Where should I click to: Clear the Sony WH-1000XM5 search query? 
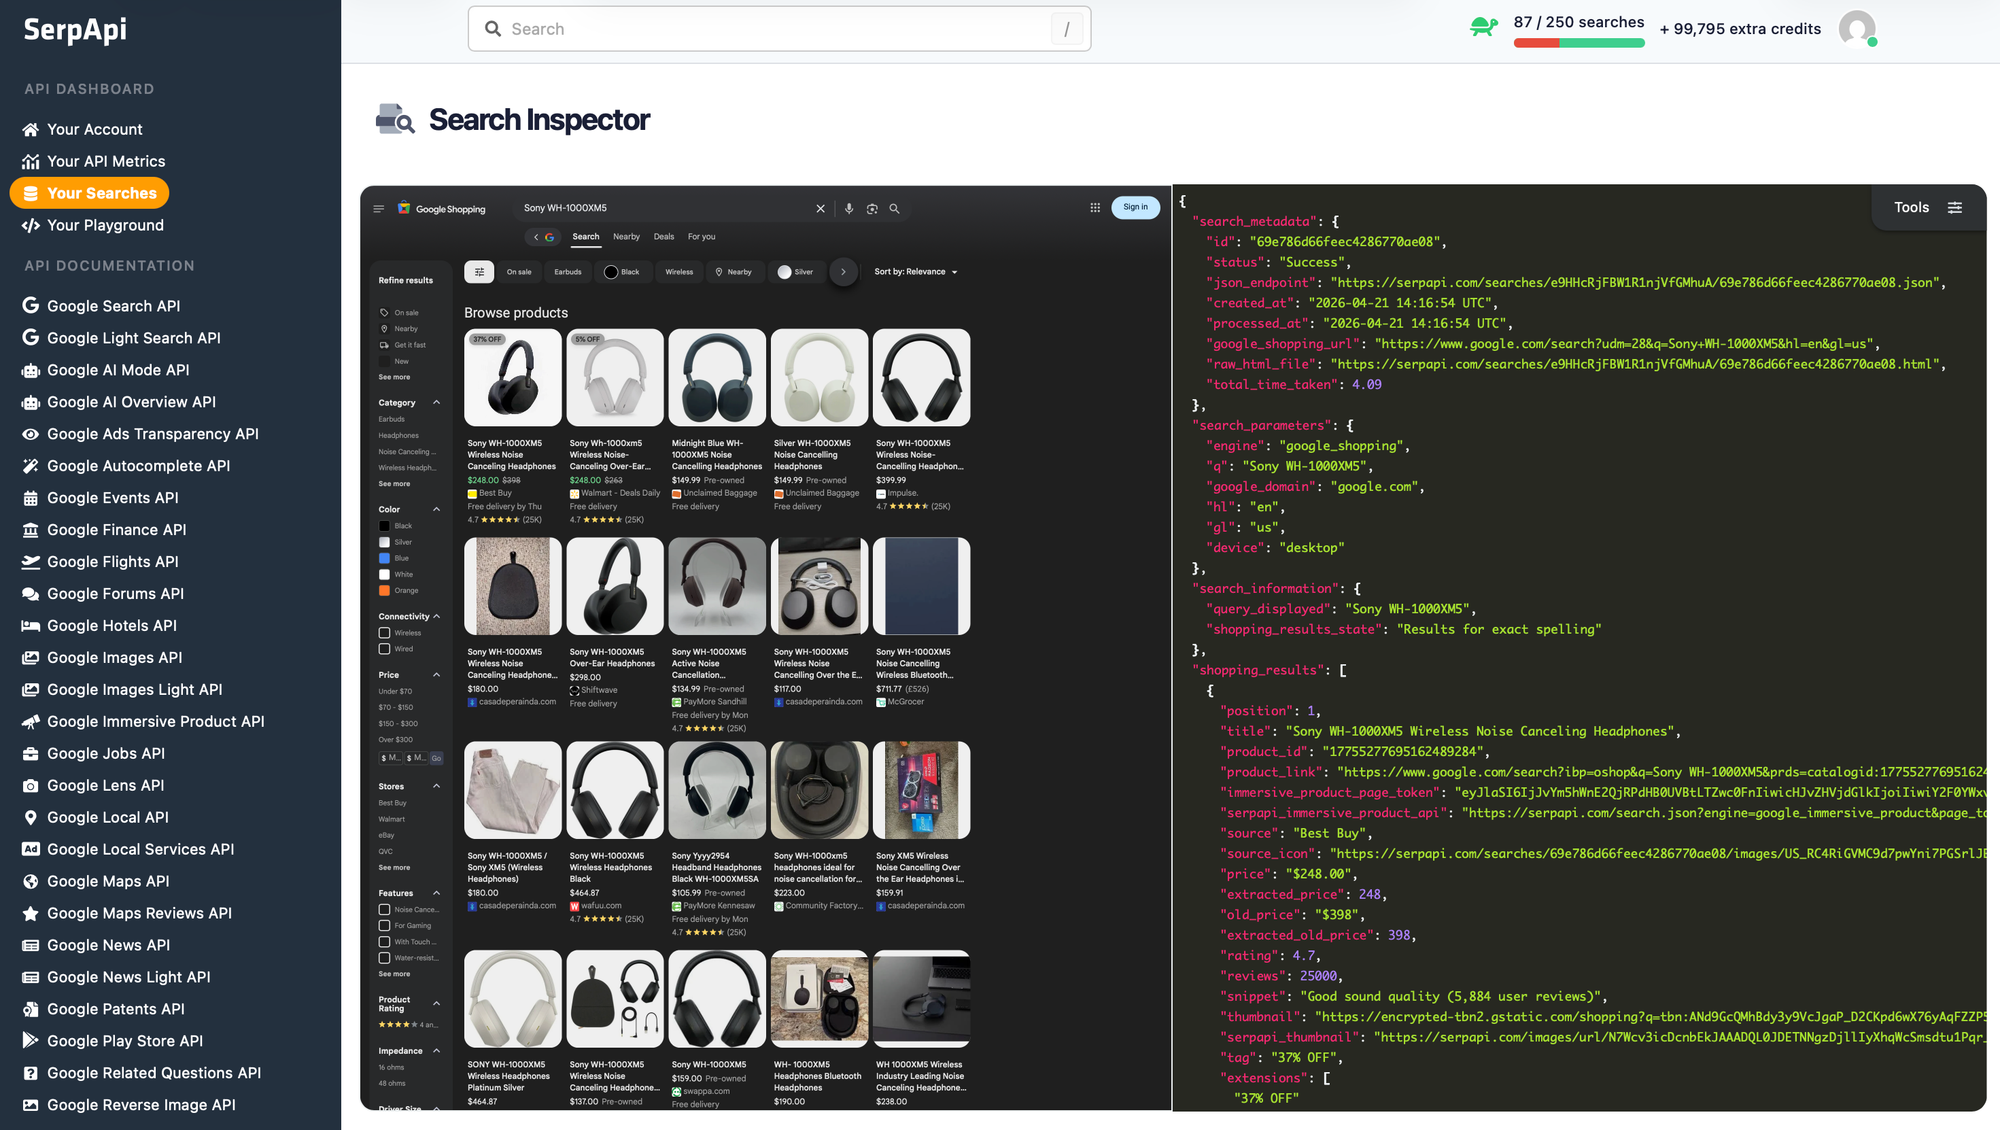(x=821, y=209)
